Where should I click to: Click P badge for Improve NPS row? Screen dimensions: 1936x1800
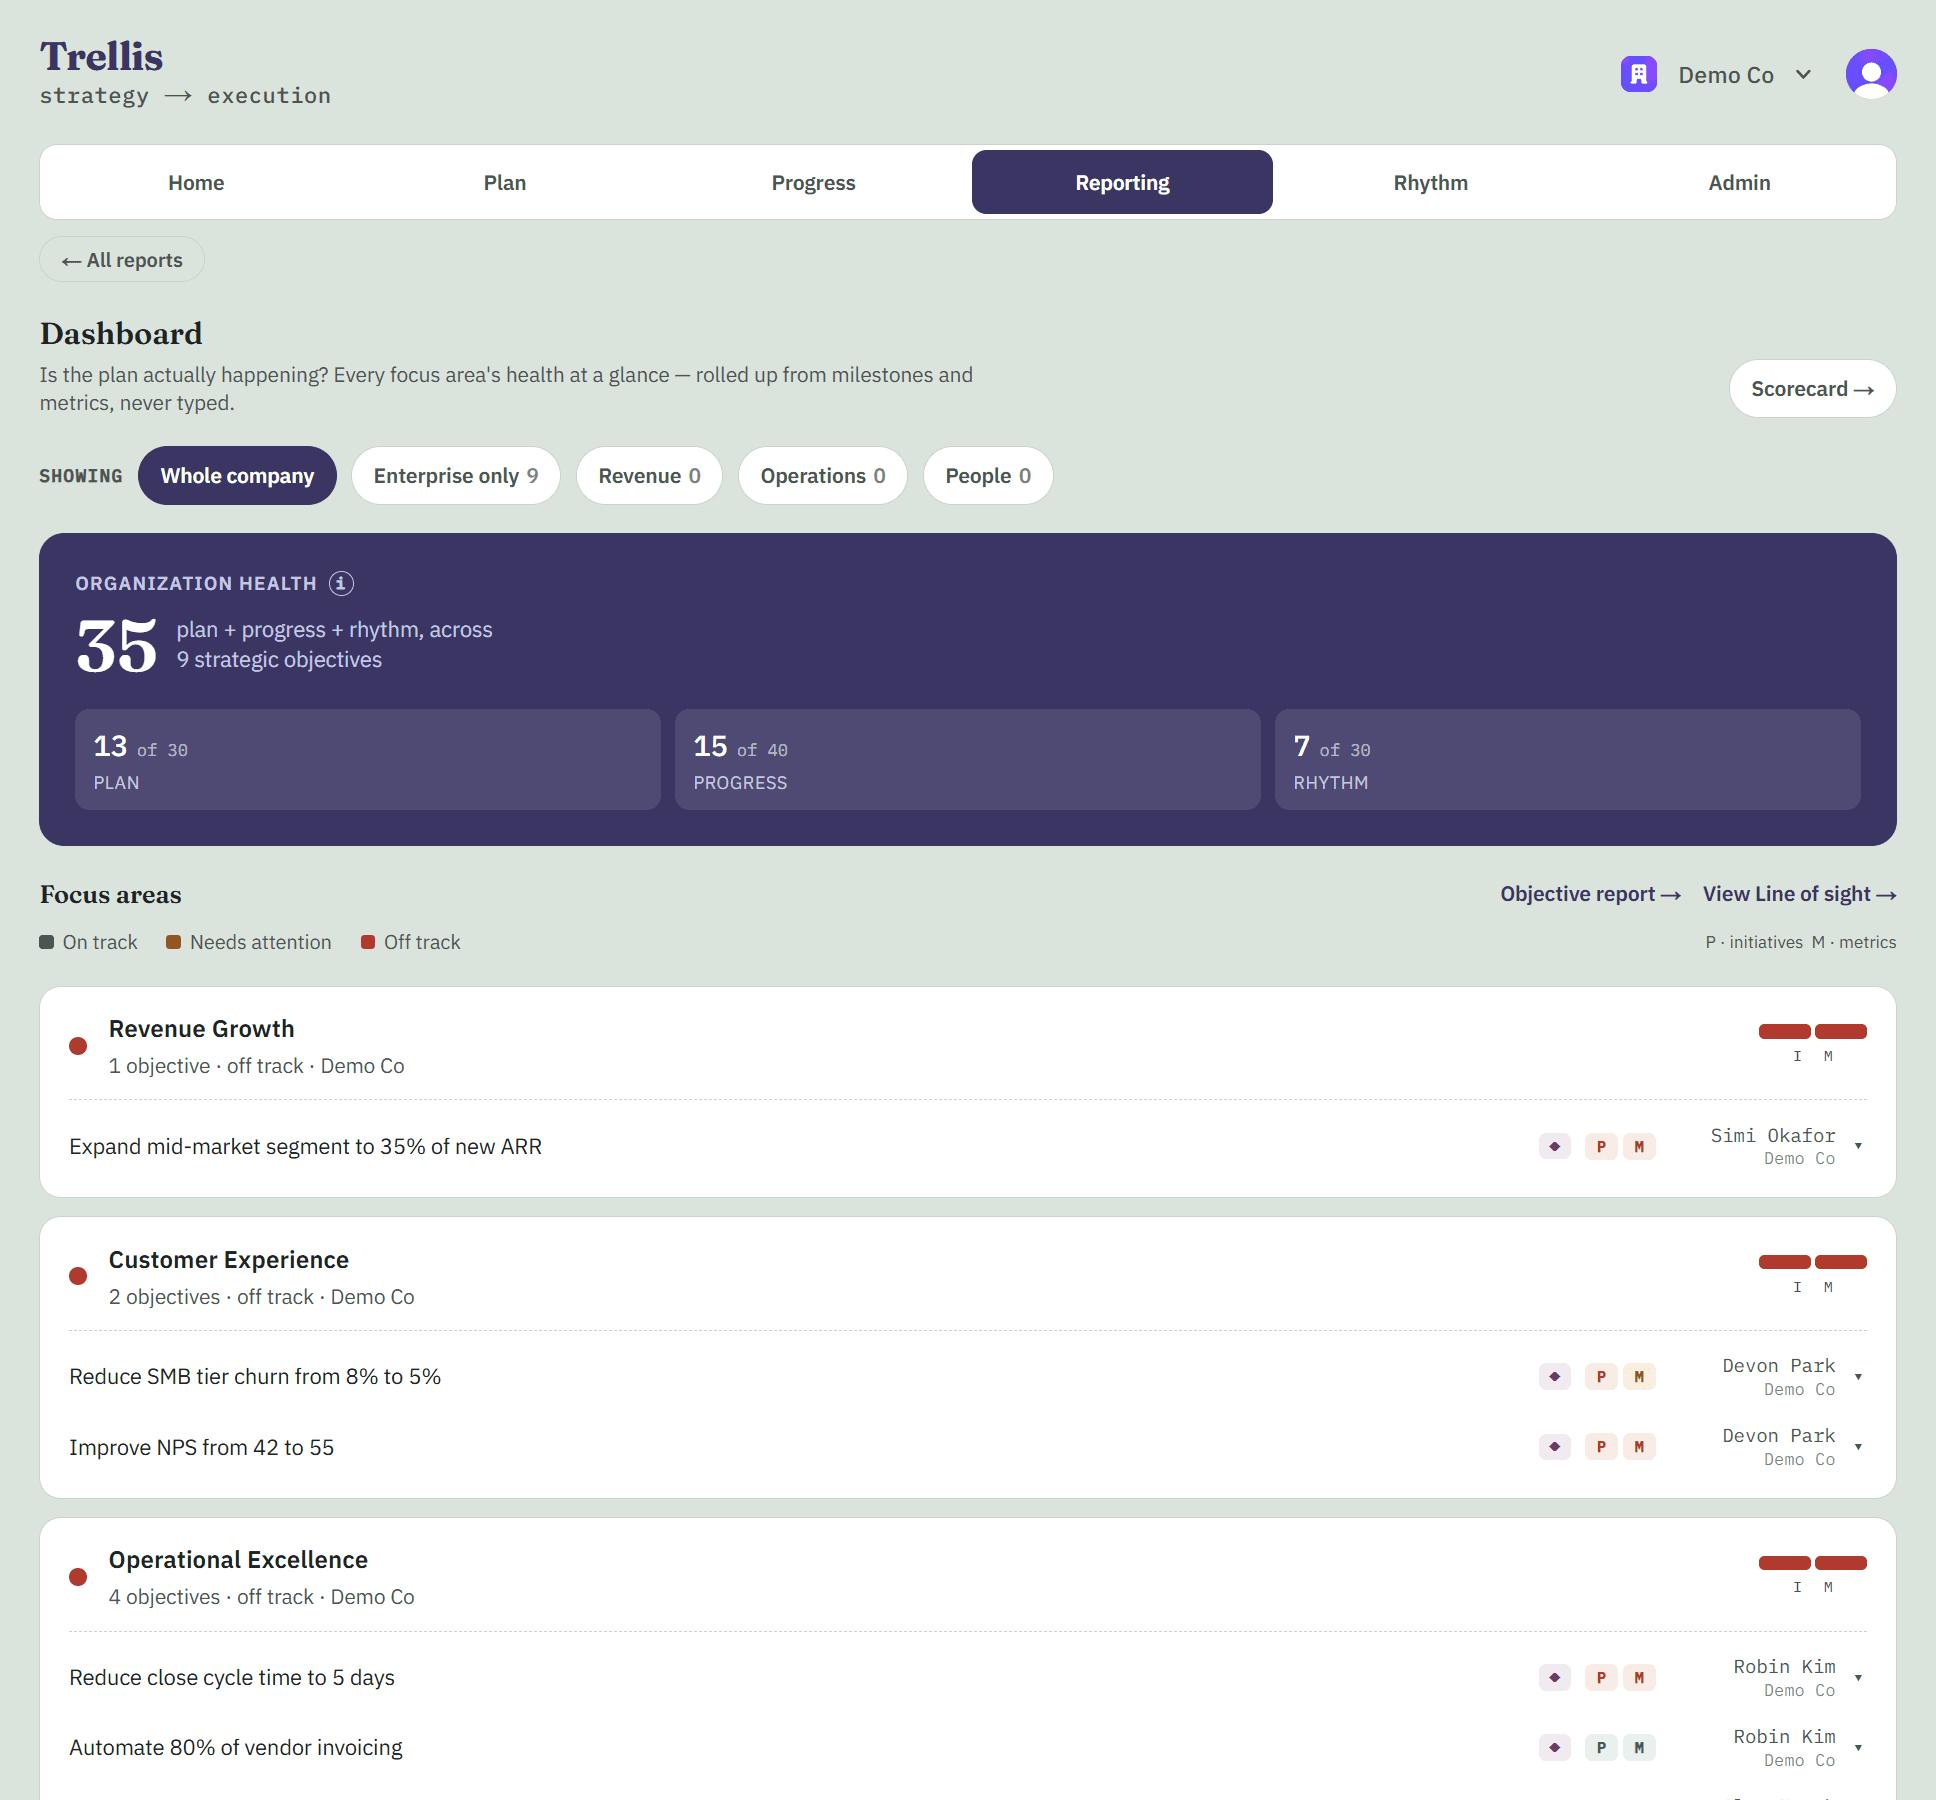click(x=1601, y=1447)
